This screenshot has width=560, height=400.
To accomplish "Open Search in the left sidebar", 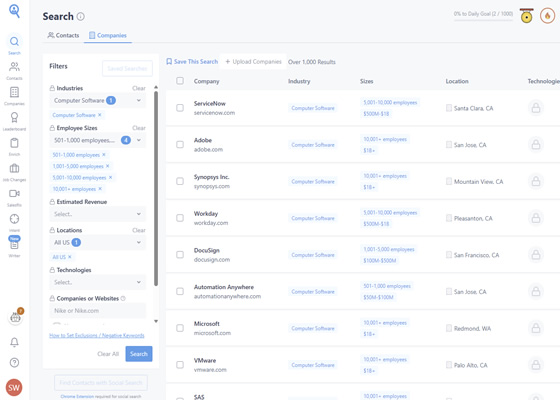I will point(14,45).
